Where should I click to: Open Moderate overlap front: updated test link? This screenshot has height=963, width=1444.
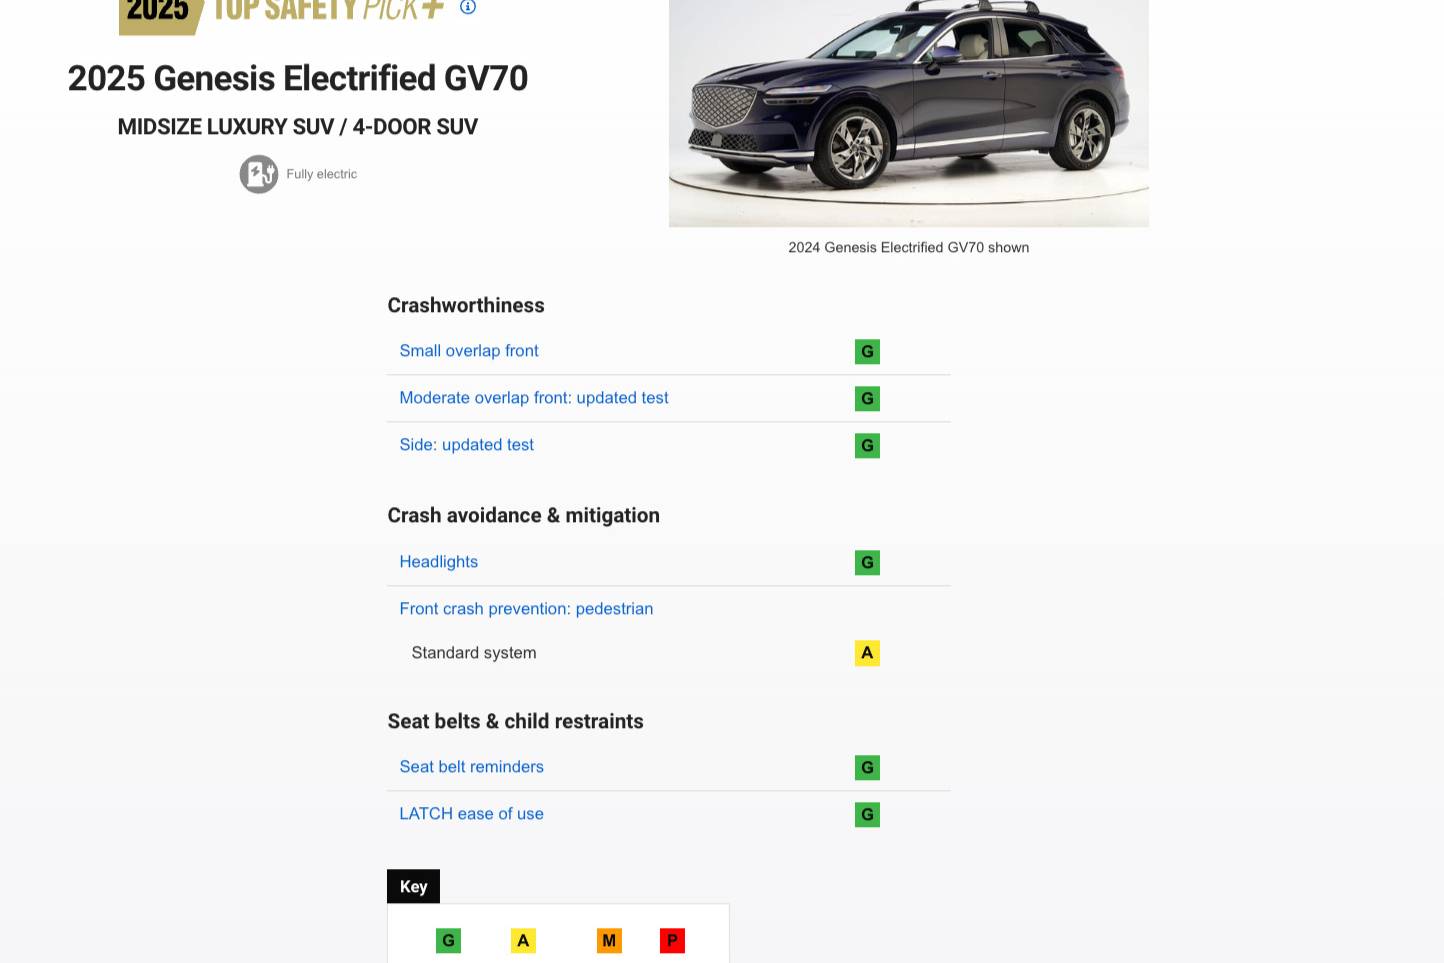point(534,398)
